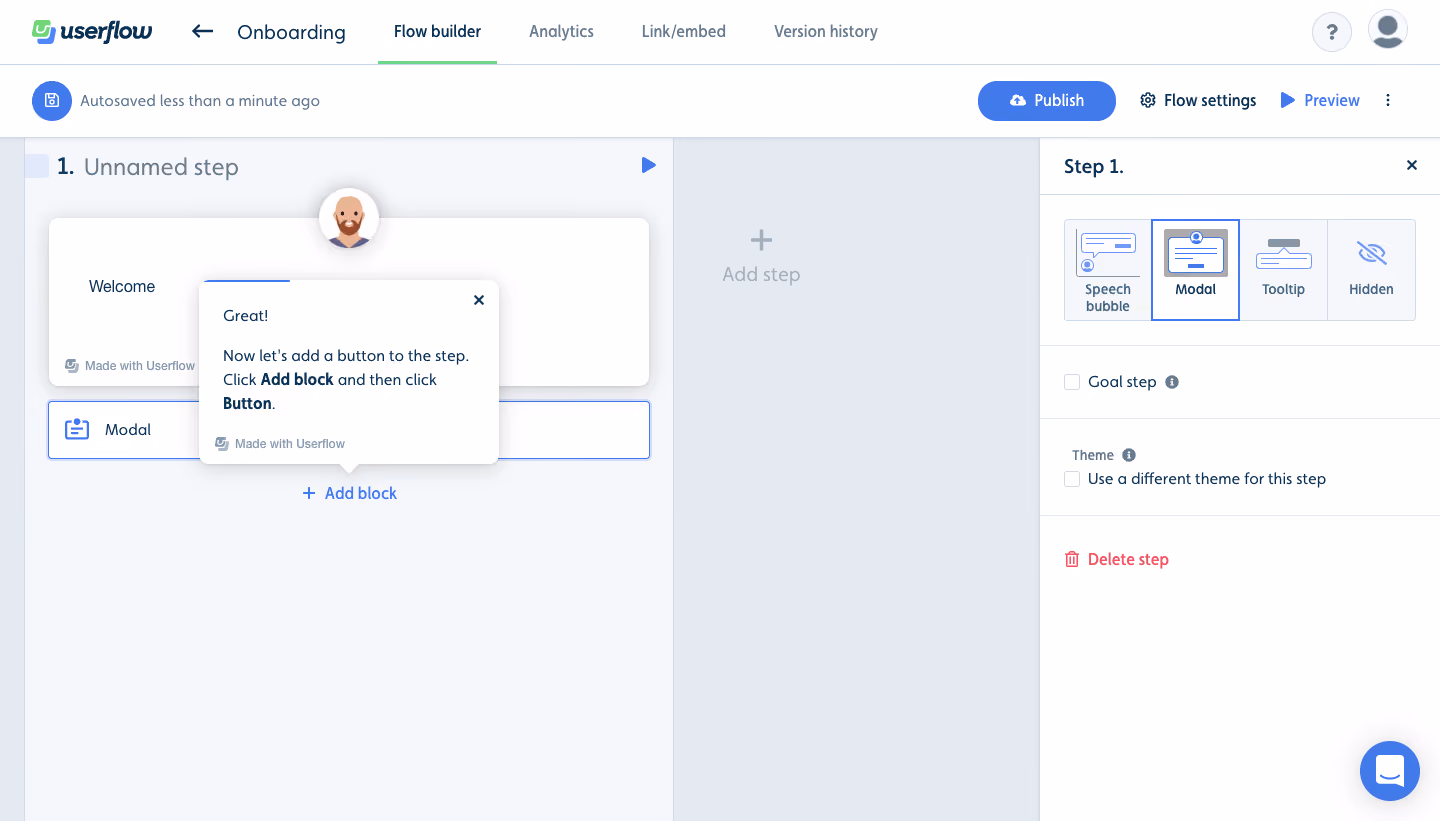Open Flow settings
1440x821 pixels.
(1198, 100)
